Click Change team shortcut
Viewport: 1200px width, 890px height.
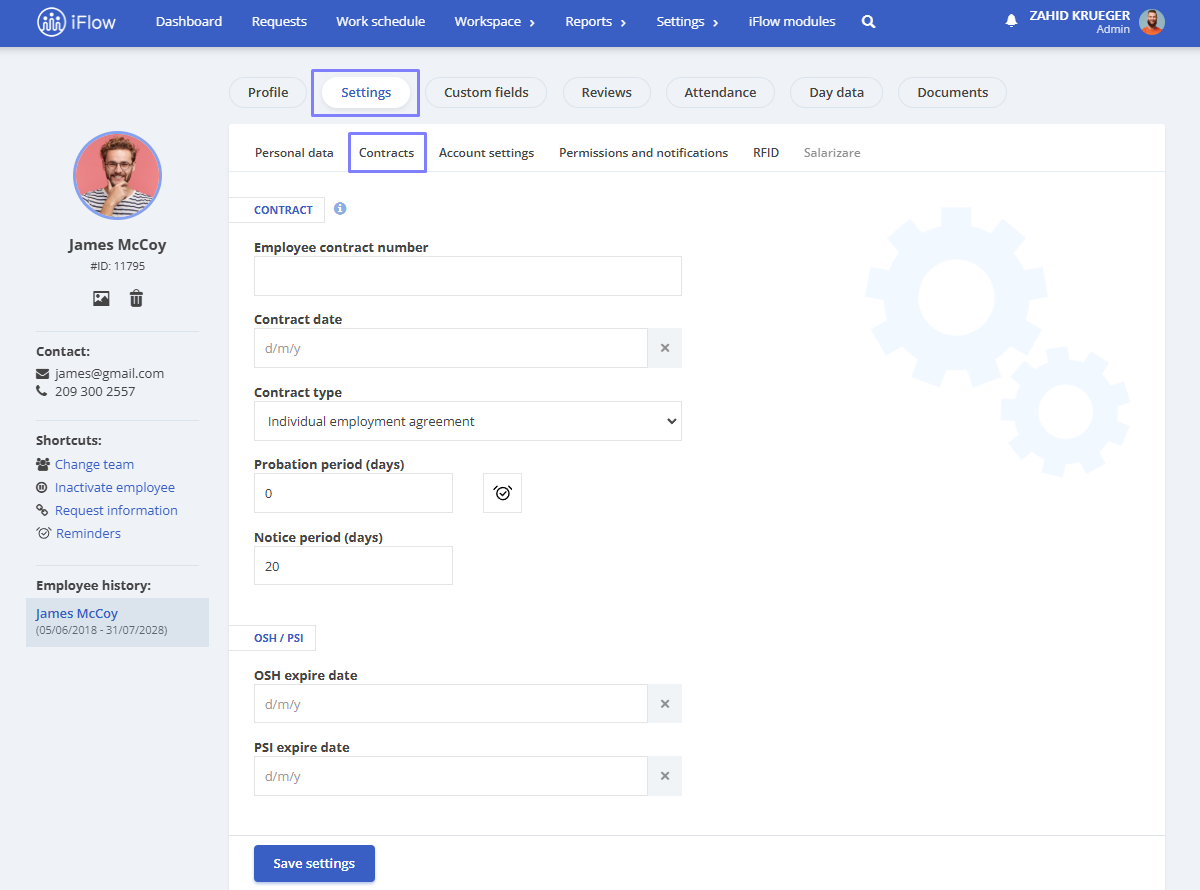(x=94, y=465)
